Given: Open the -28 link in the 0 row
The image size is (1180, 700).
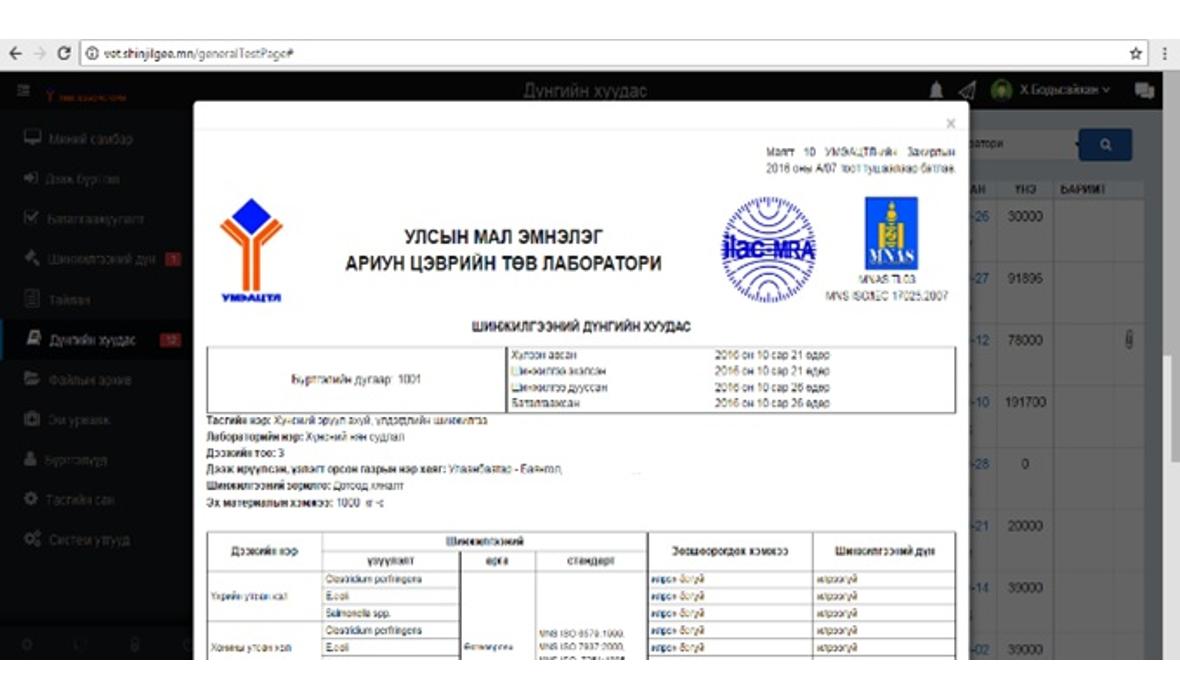Looking at the screenshot, I should (981, 464).
